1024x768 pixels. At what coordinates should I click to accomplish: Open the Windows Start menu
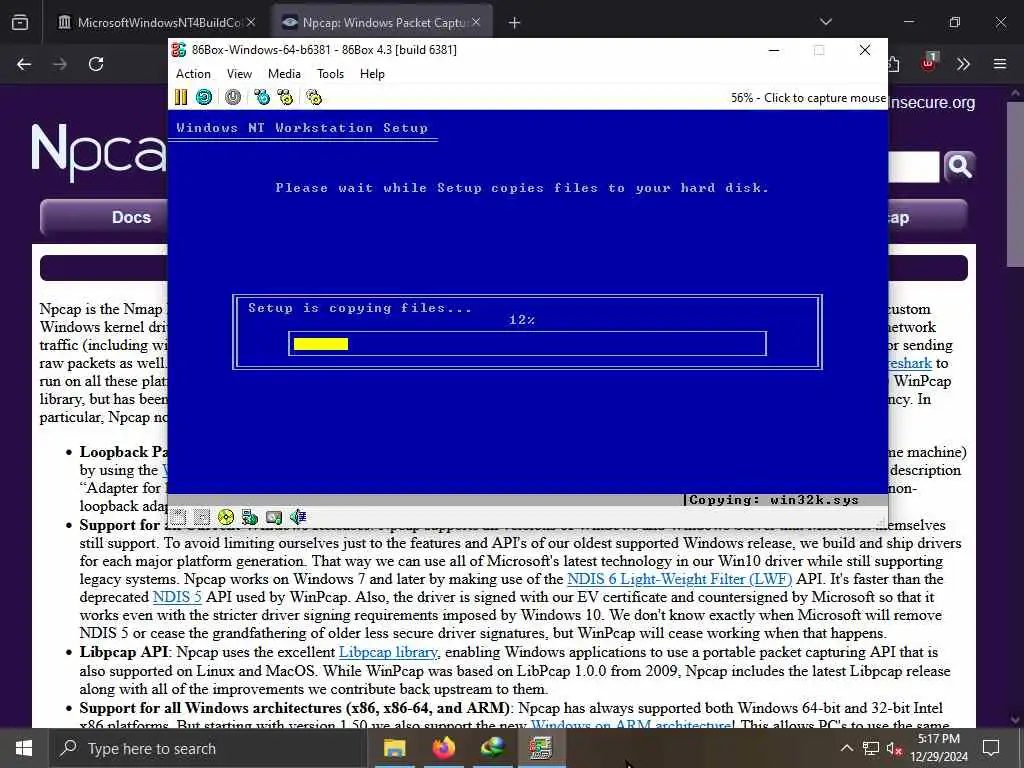24,748
